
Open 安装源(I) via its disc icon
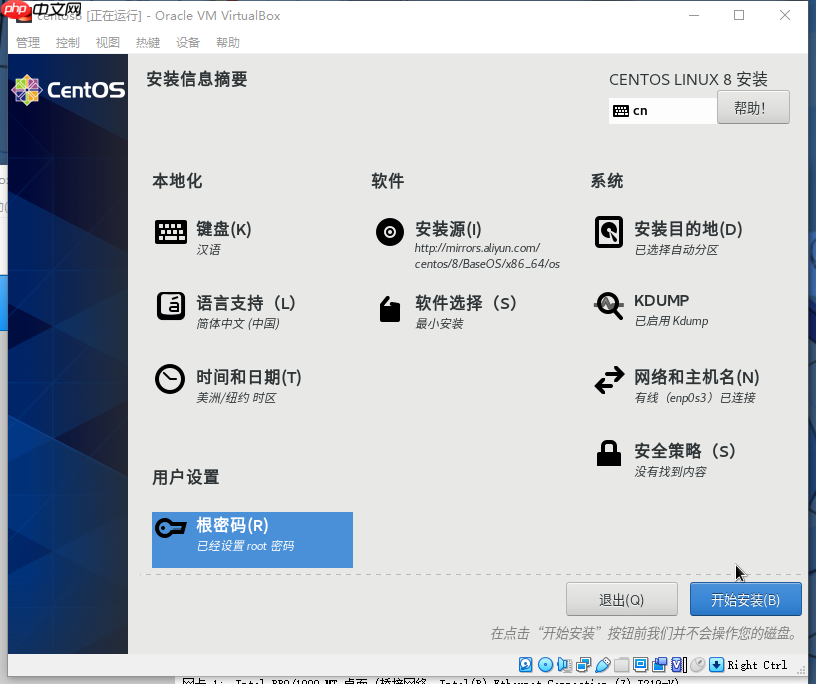389,232
